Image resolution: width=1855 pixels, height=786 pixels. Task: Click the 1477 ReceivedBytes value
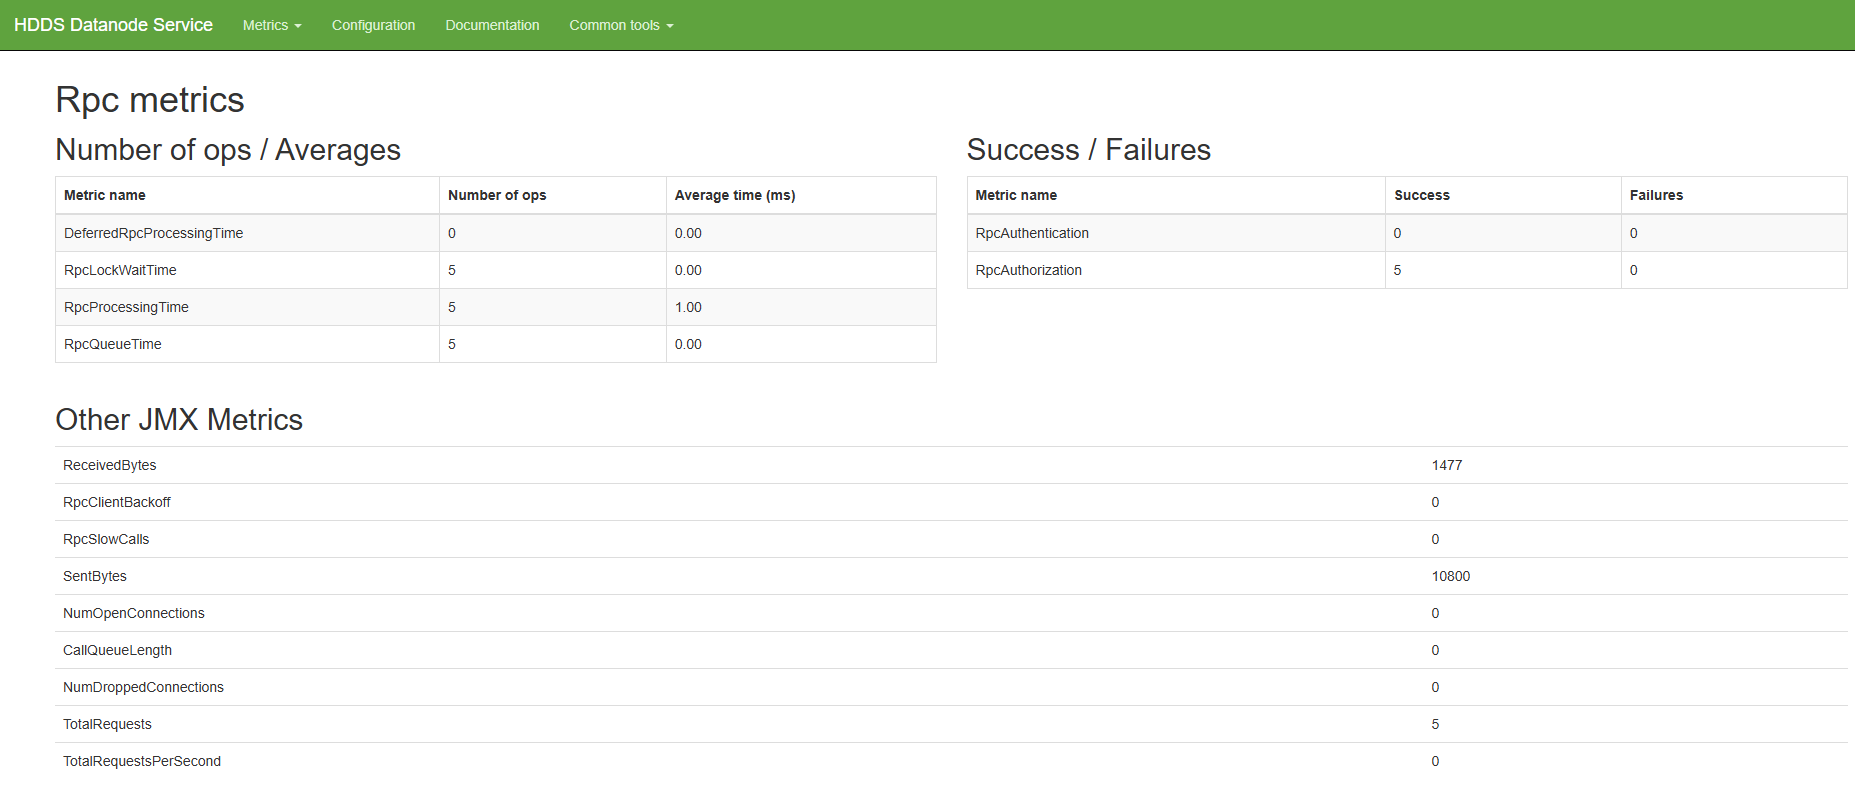(1447, 465)
